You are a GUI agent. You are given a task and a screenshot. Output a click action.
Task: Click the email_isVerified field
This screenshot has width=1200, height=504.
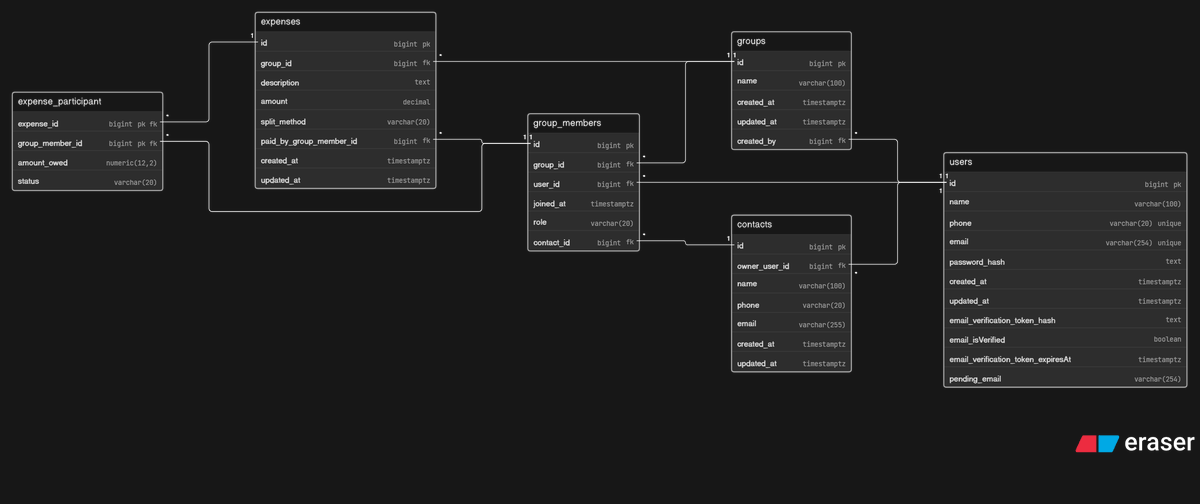(x=1065, y=340)
